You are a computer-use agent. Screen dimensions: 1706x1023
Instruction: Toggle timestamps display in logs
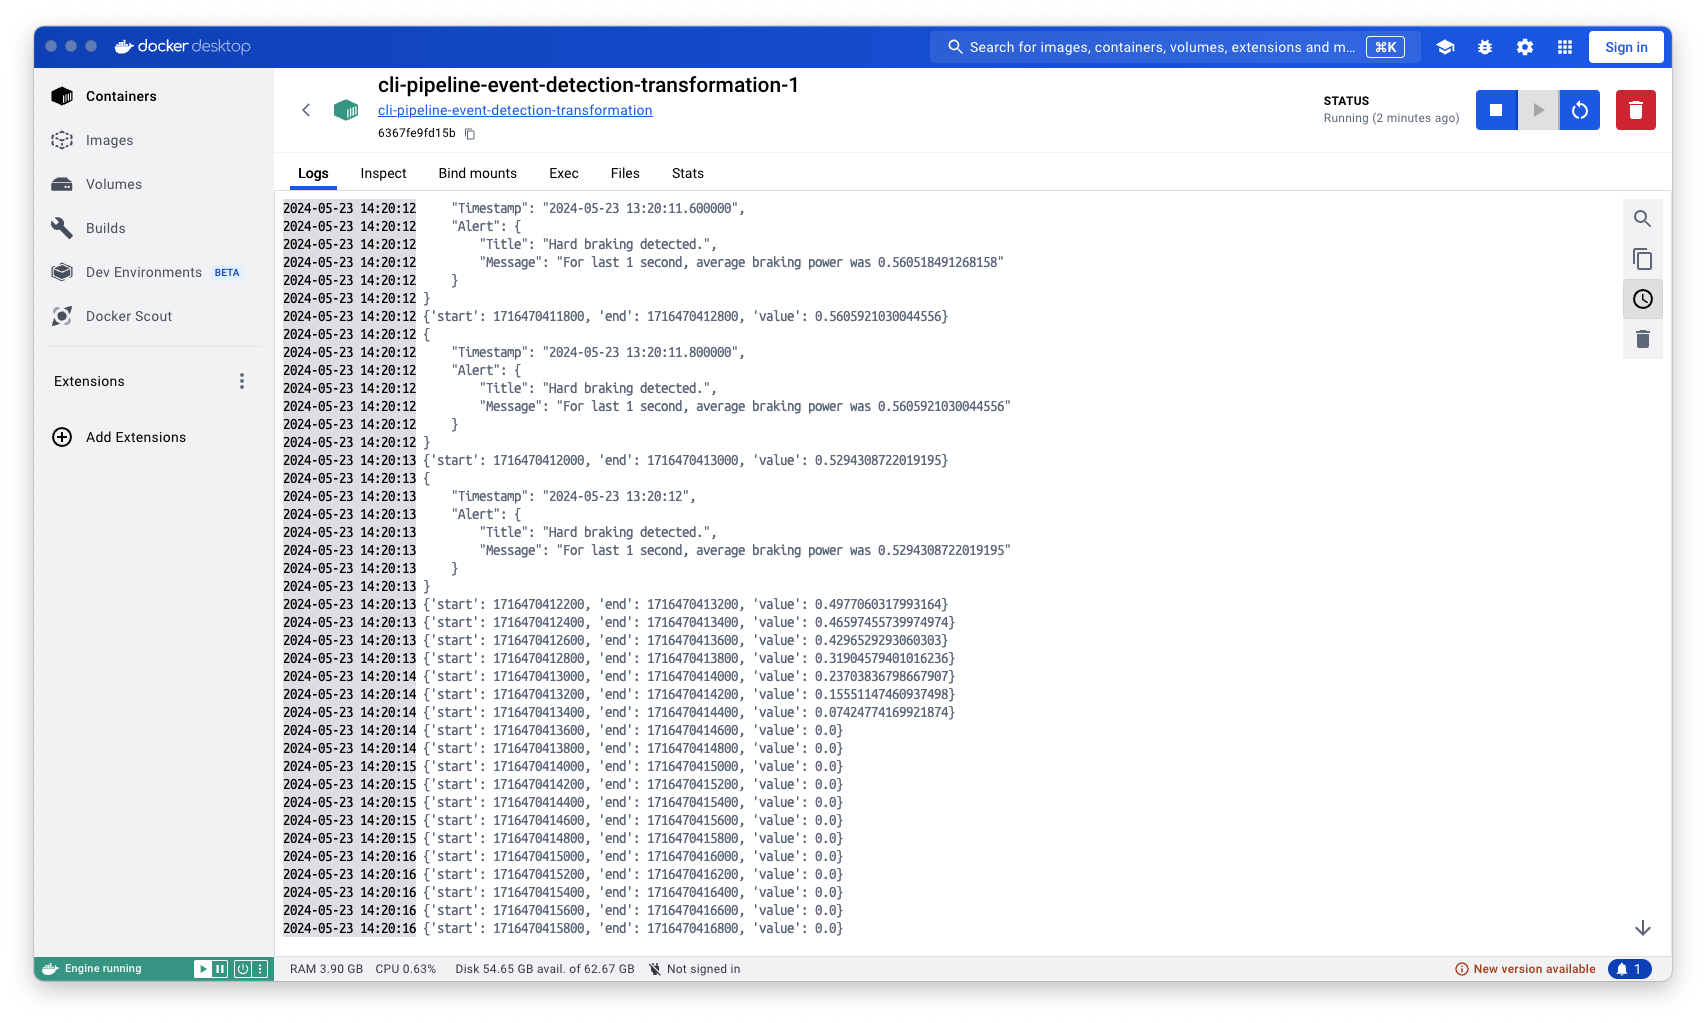(1642, 299)
